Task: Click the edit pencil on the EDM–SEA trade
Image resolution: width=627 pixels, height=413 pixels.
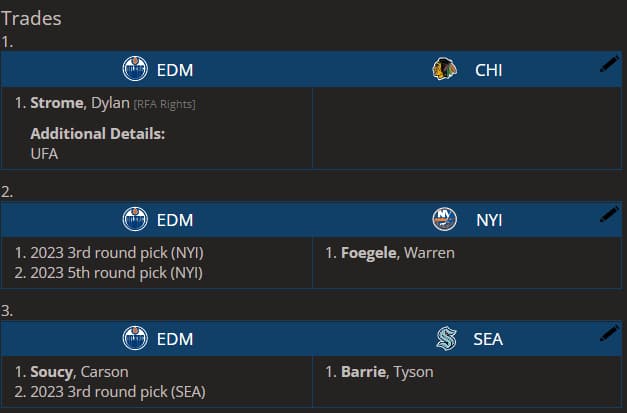Action: coord(609,333)
